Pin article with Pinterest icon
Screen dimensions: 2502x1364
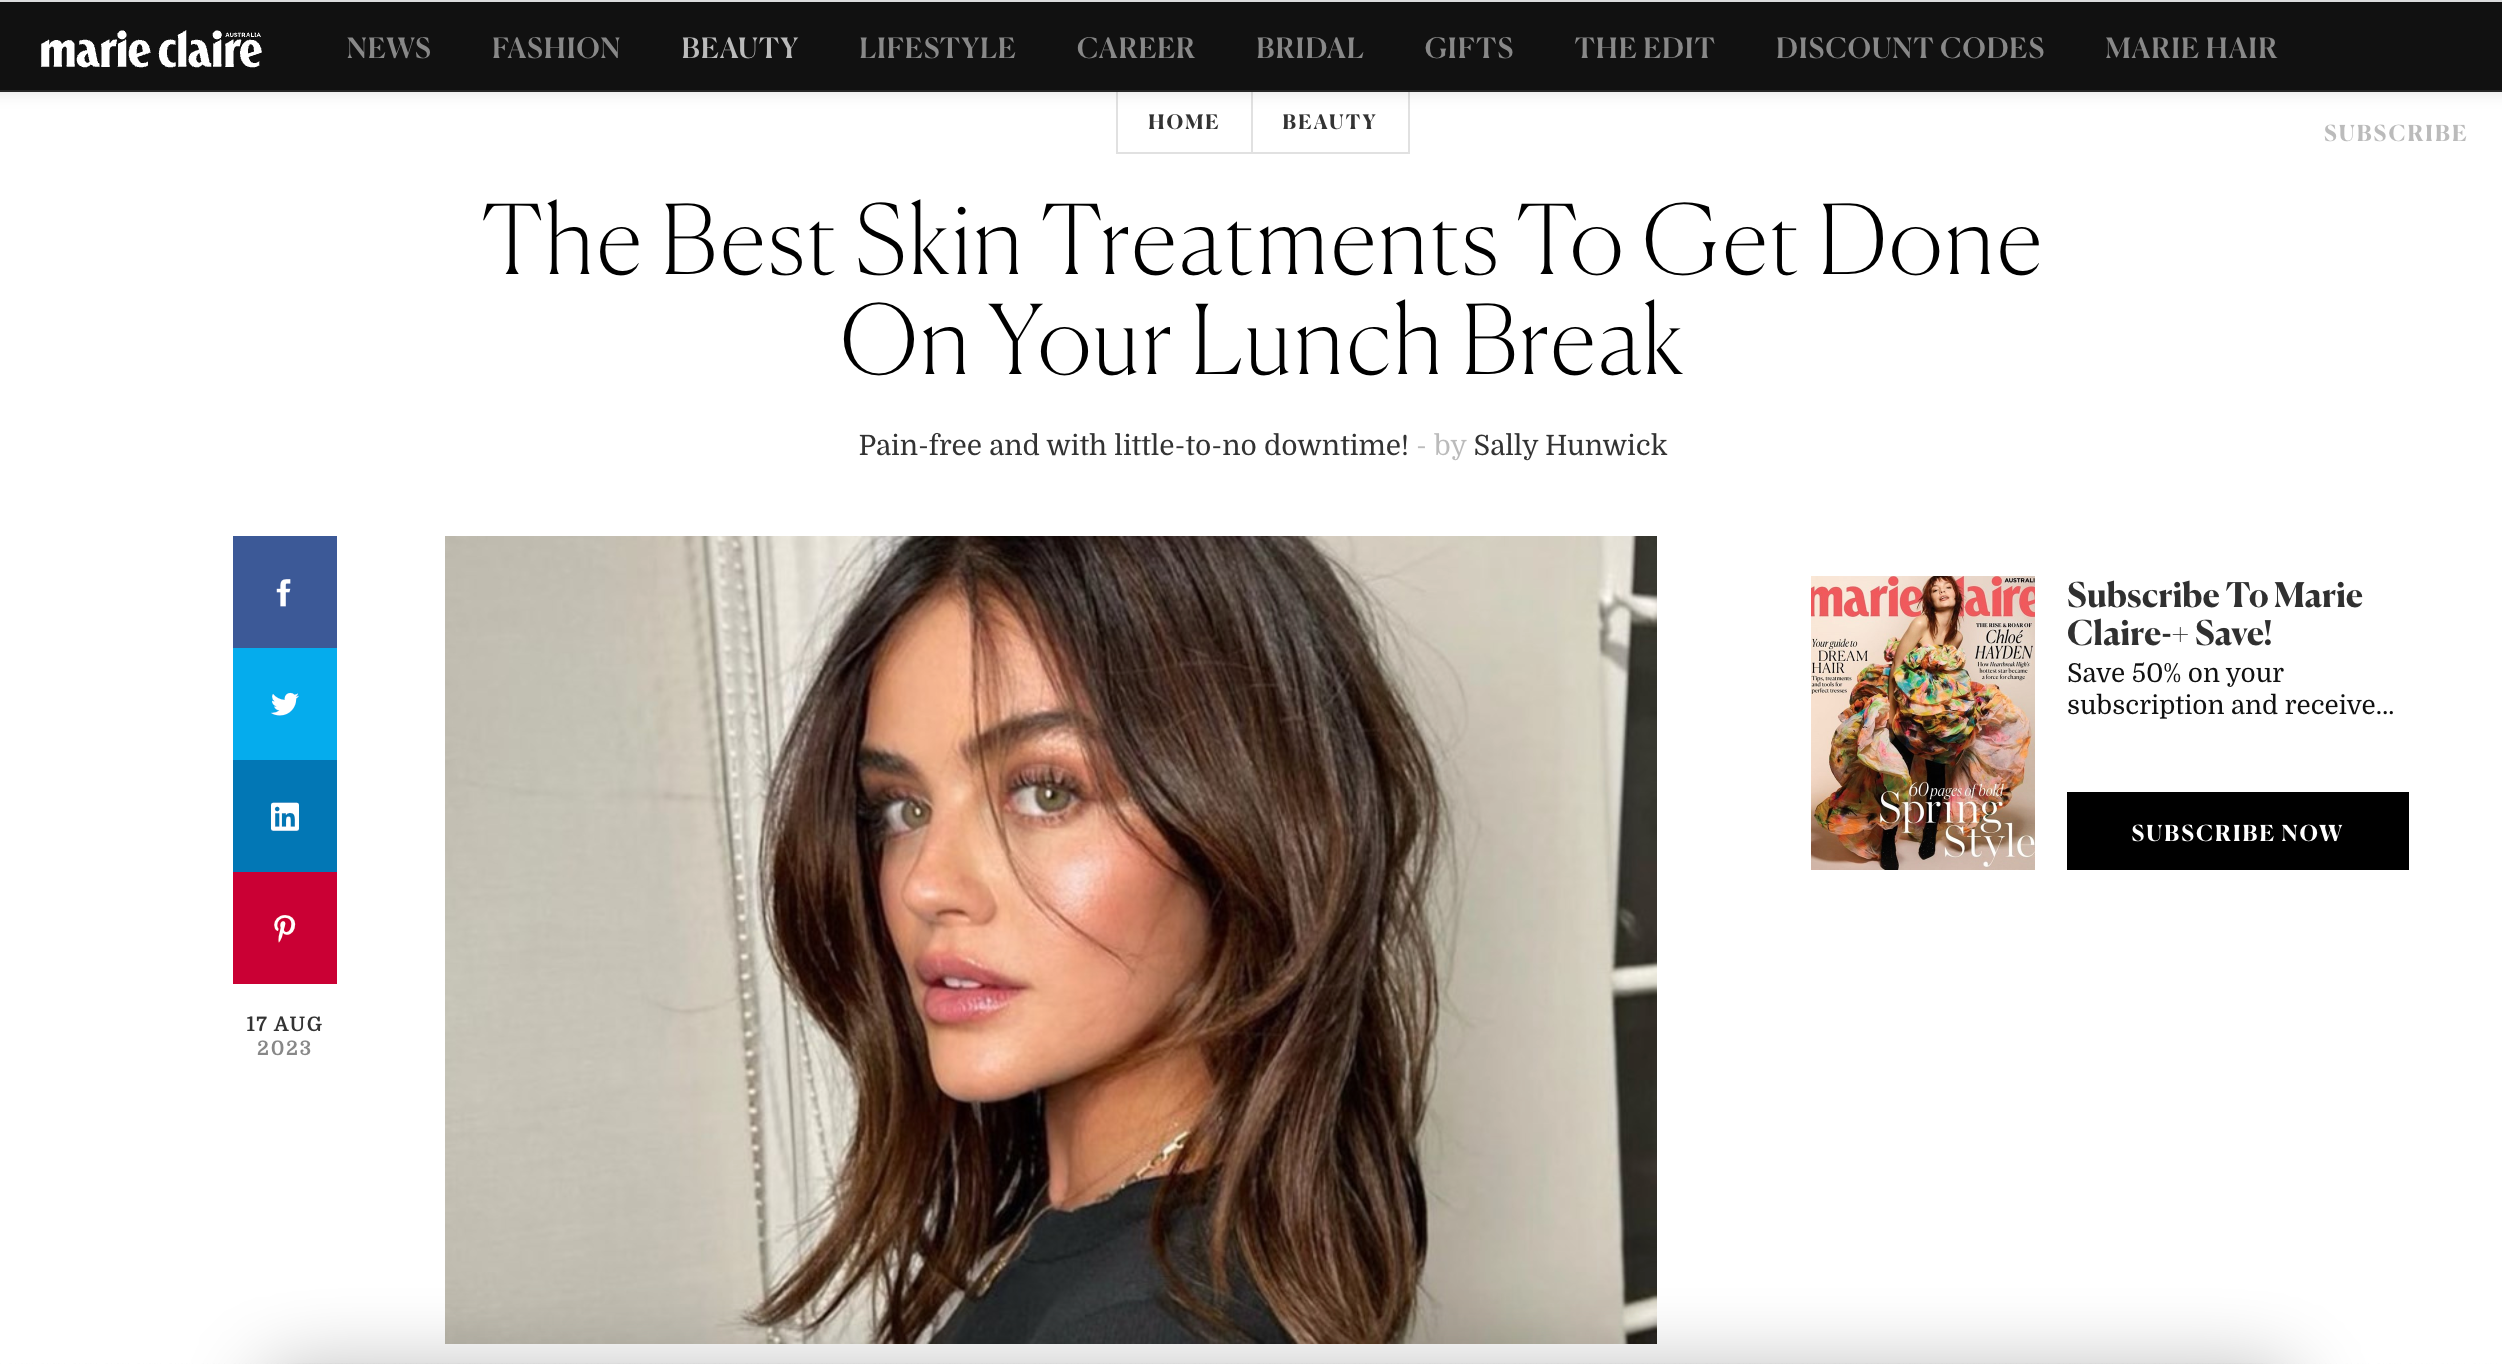coord(285,928)
